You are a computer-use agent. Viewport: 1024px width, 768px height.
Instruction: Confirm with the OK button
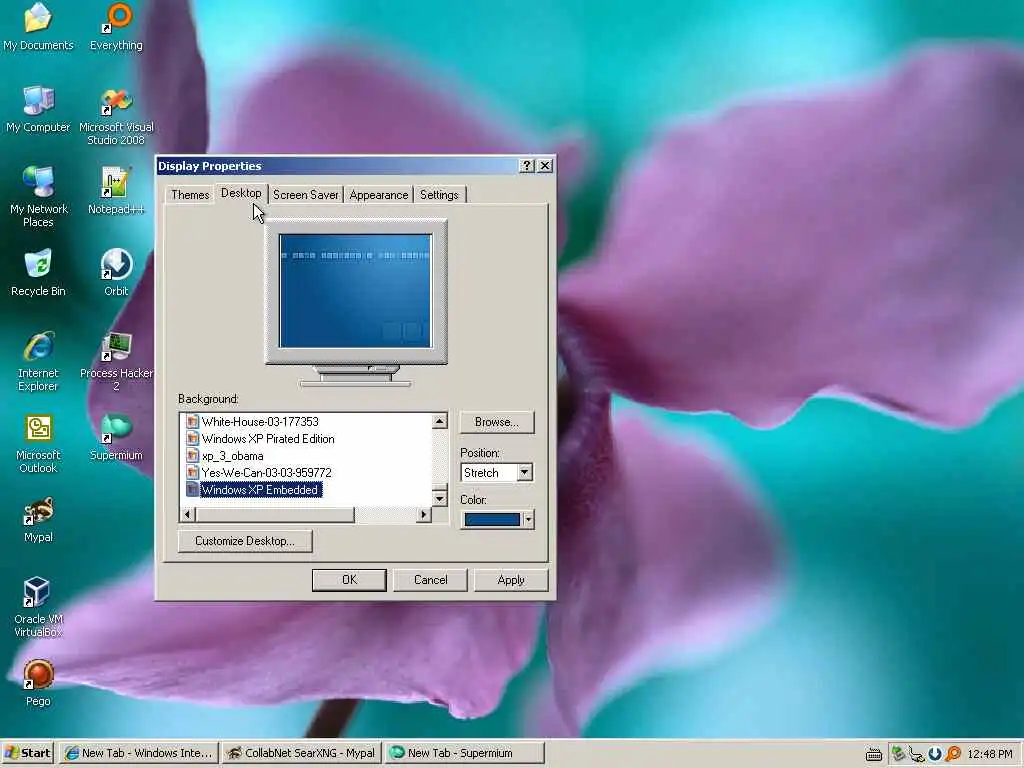coord(349,580)
